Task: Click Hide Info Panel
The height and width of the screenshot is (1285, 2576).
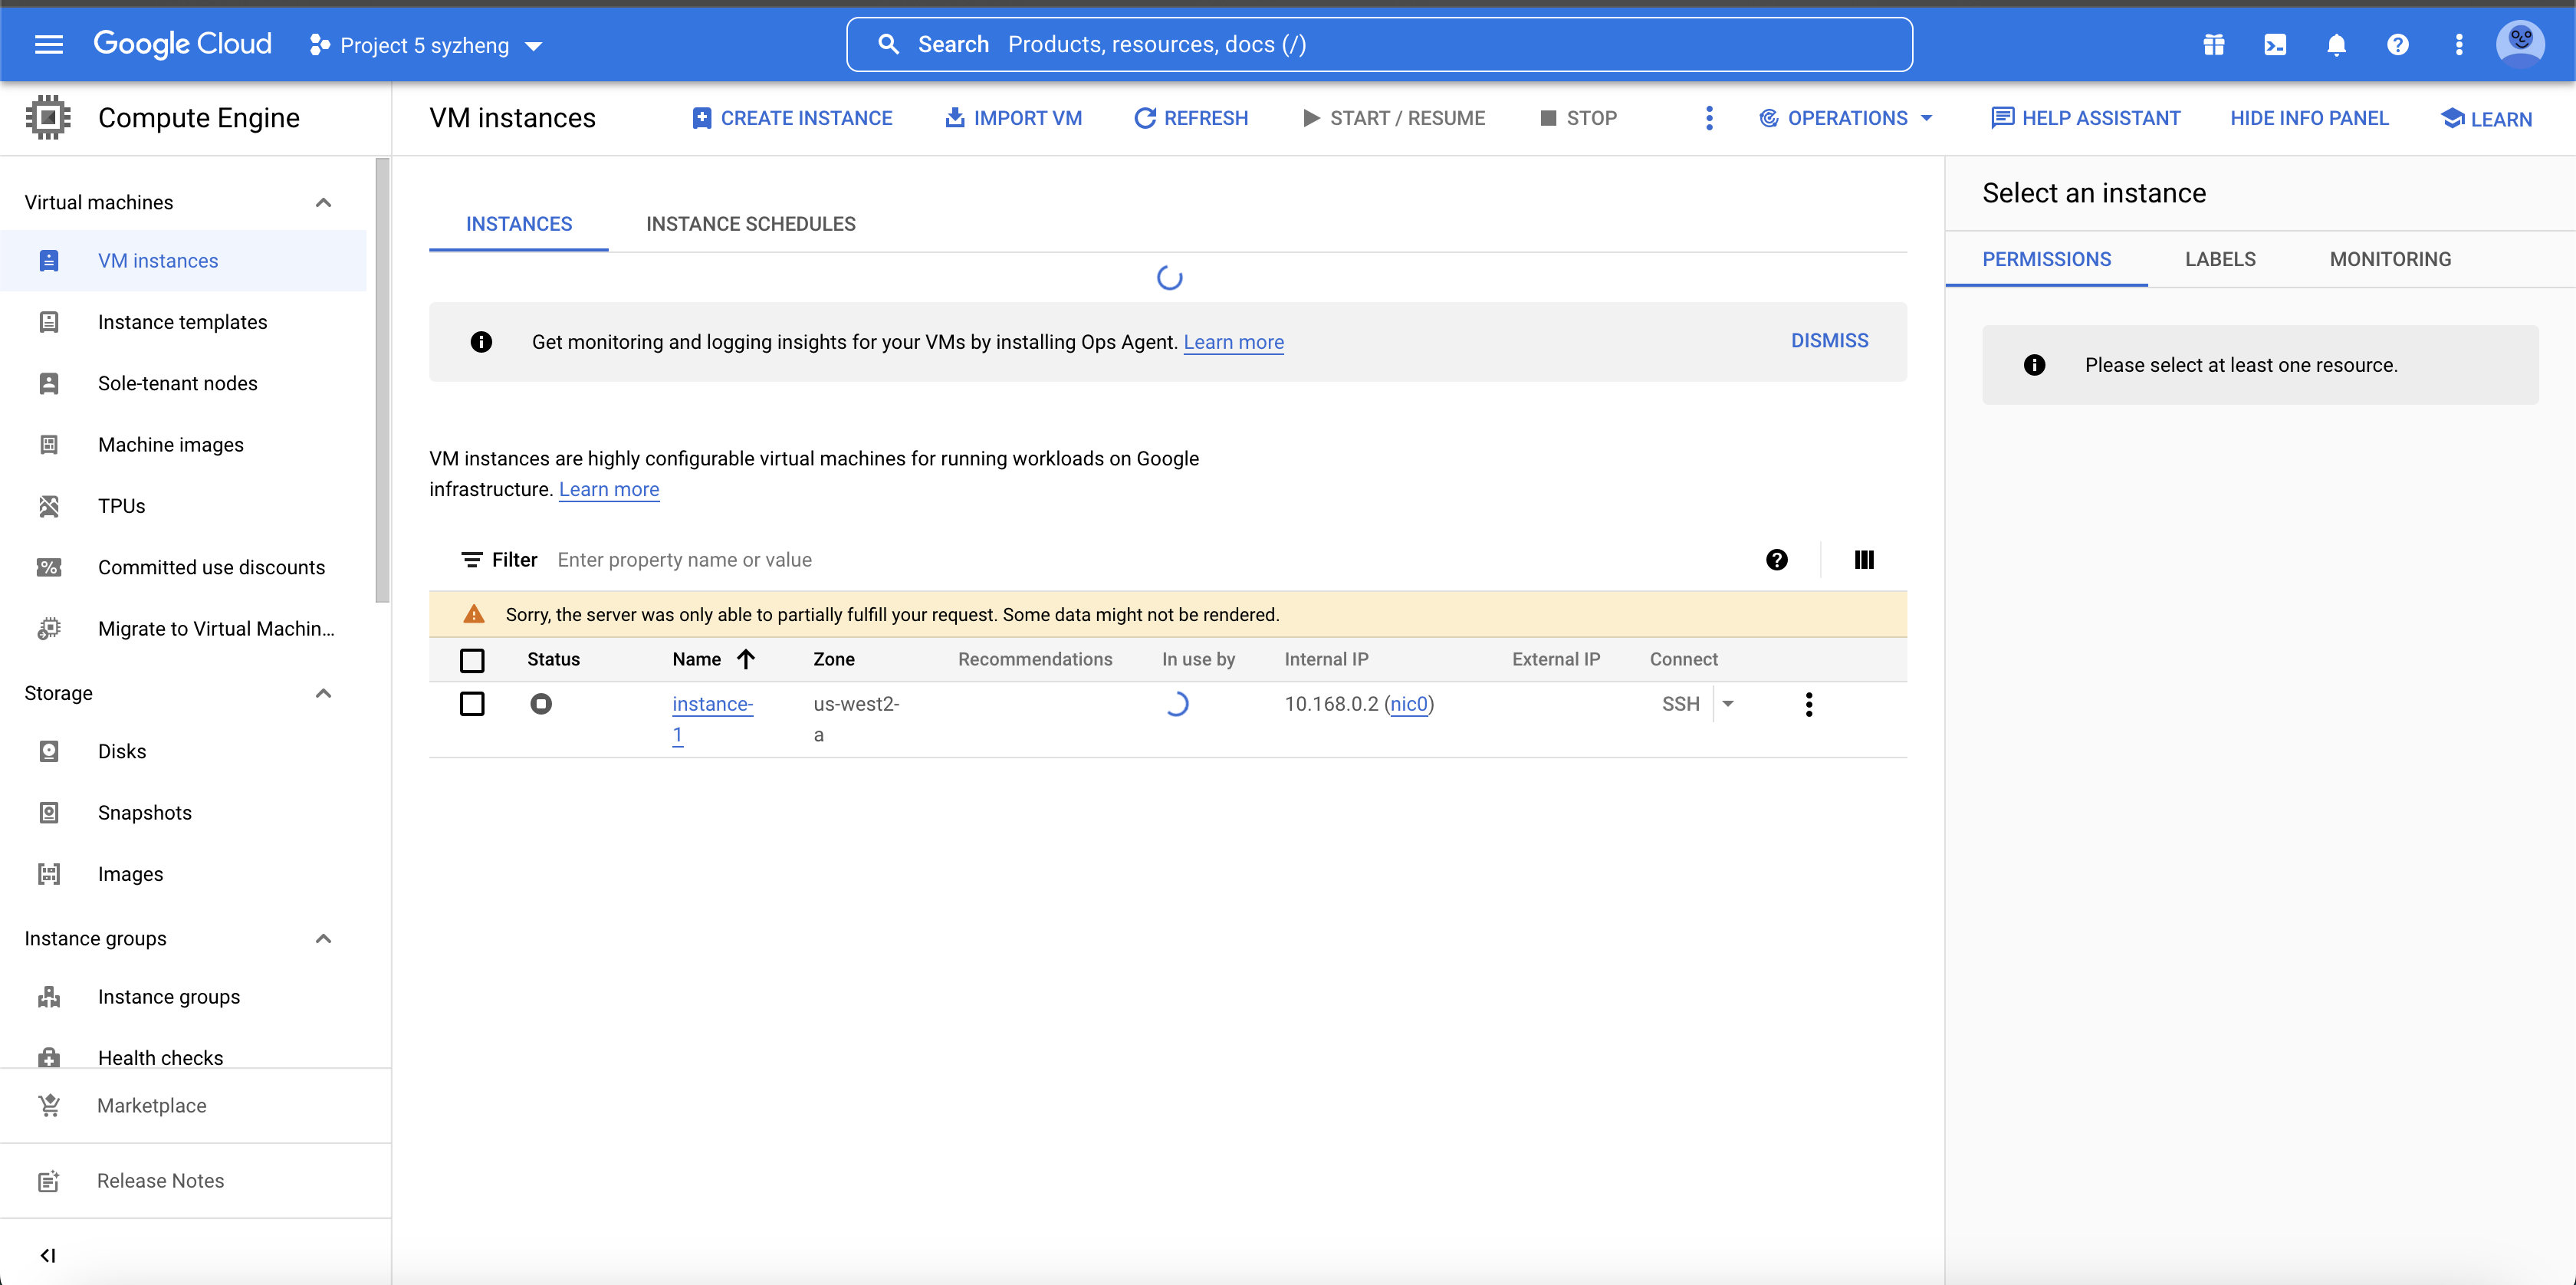Action: [x=2309, y=118]
